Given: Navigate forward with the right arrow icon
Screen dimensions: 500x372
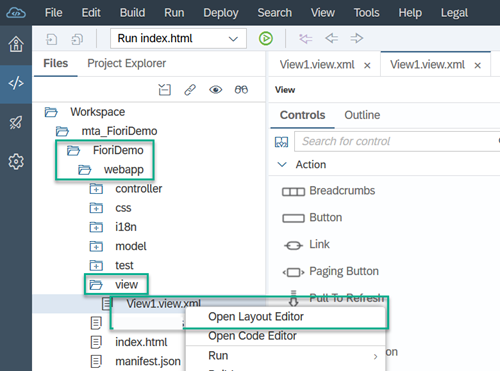Looking at the screenshot, I should tap(357, 38).
